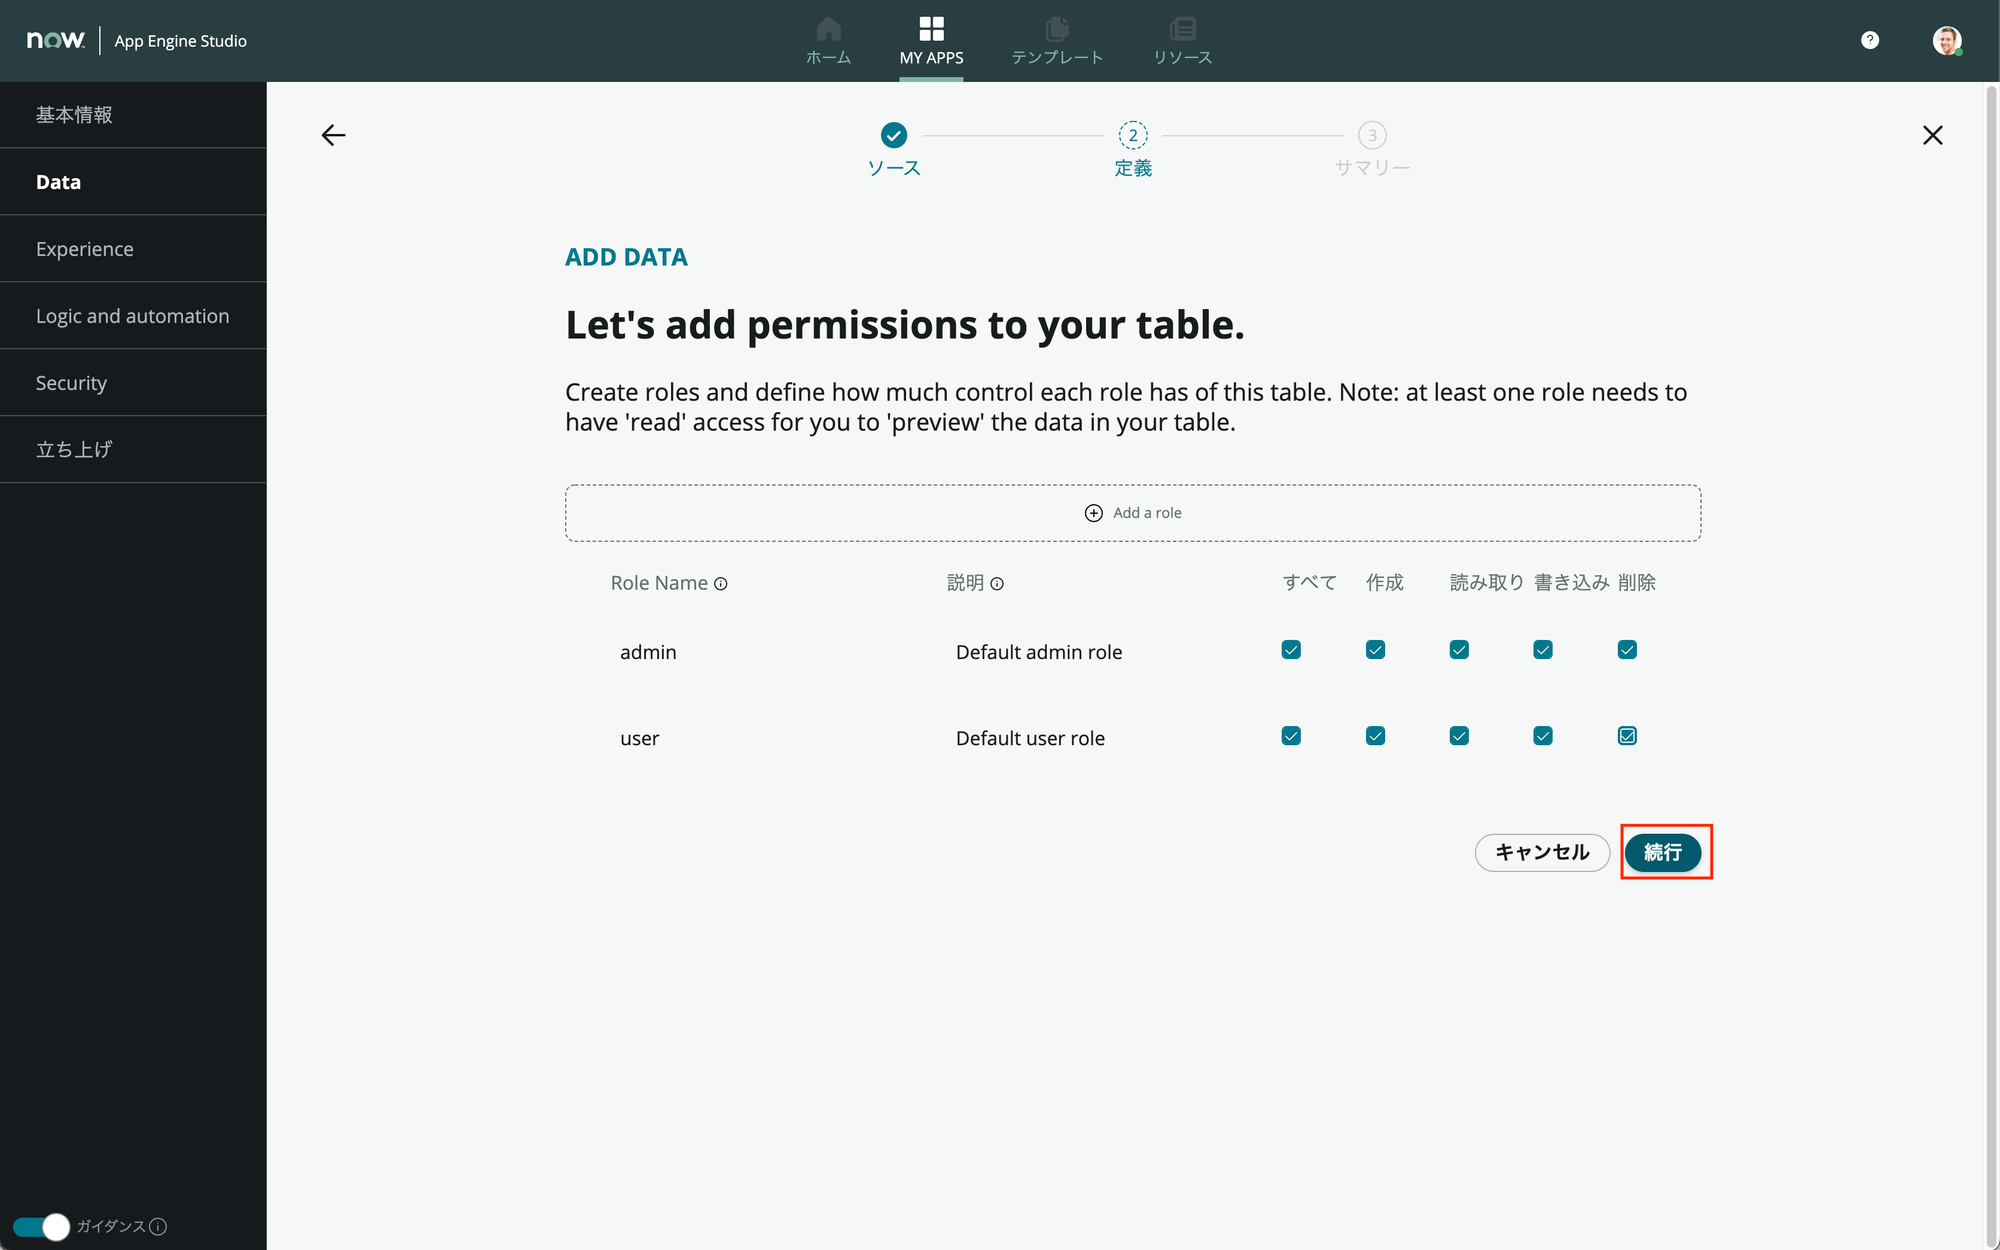The width and height of the screenshot is (2000, 1250).
Task: Click the 続行 continue button
Action: pos(1663,852)
